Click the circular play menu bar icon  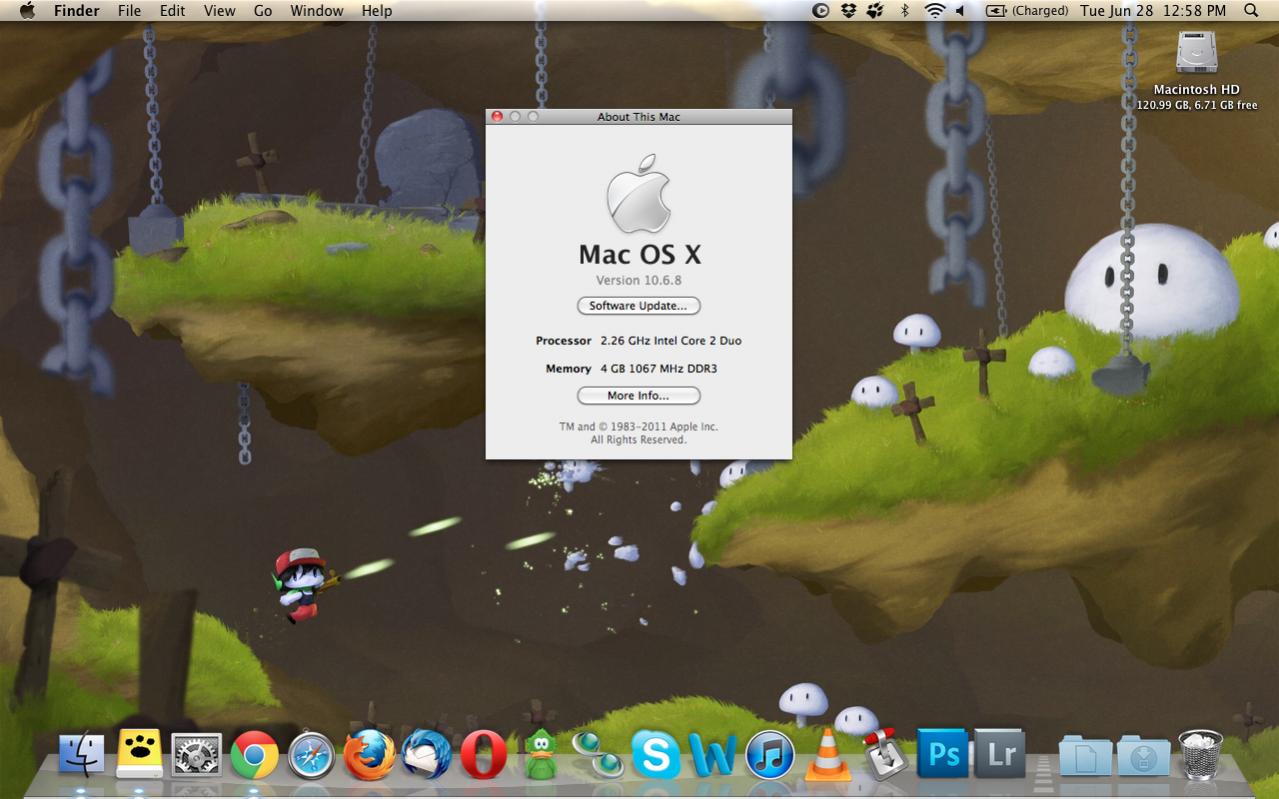click(x=821, y=10)
